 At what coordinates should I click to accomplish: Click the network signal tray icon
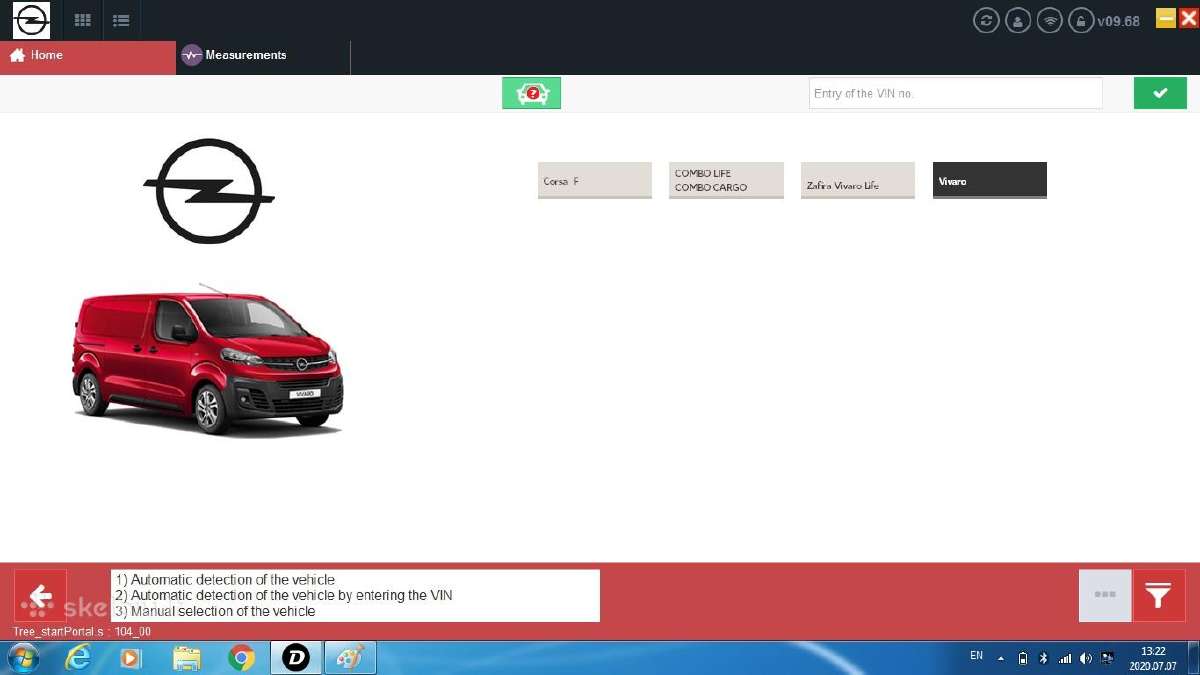(1065, 658)
